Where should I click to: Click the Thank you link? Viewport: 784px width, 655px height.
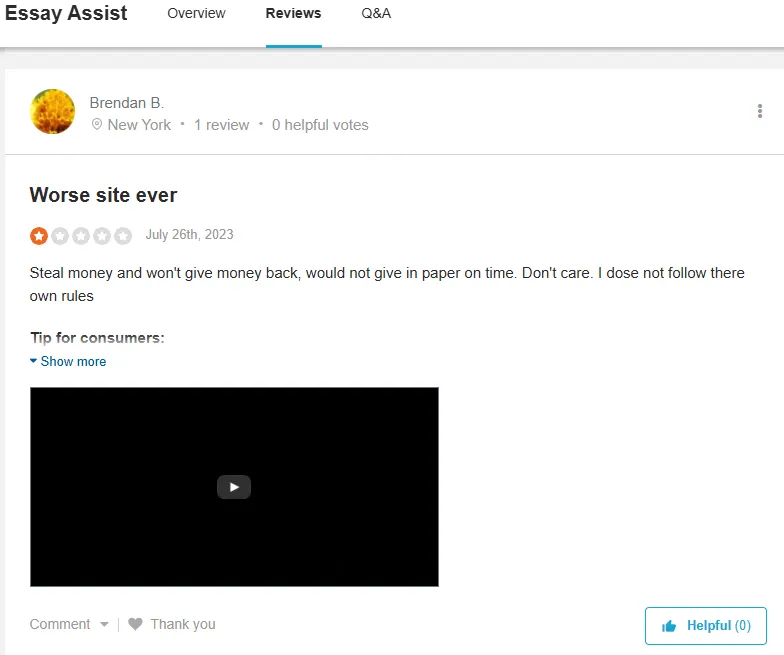pyautogui.click(x=183, y=624)
